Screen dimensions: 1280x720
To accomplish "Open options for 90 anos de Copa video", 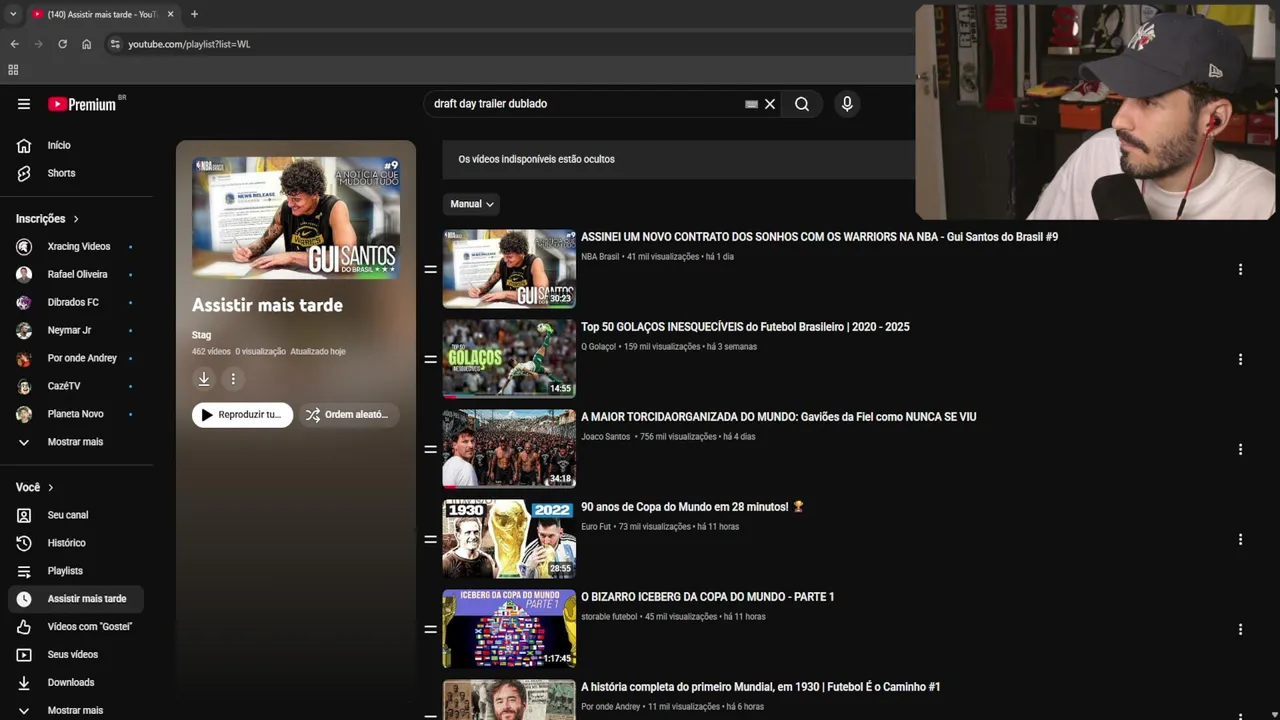I will click(1240, 539).
